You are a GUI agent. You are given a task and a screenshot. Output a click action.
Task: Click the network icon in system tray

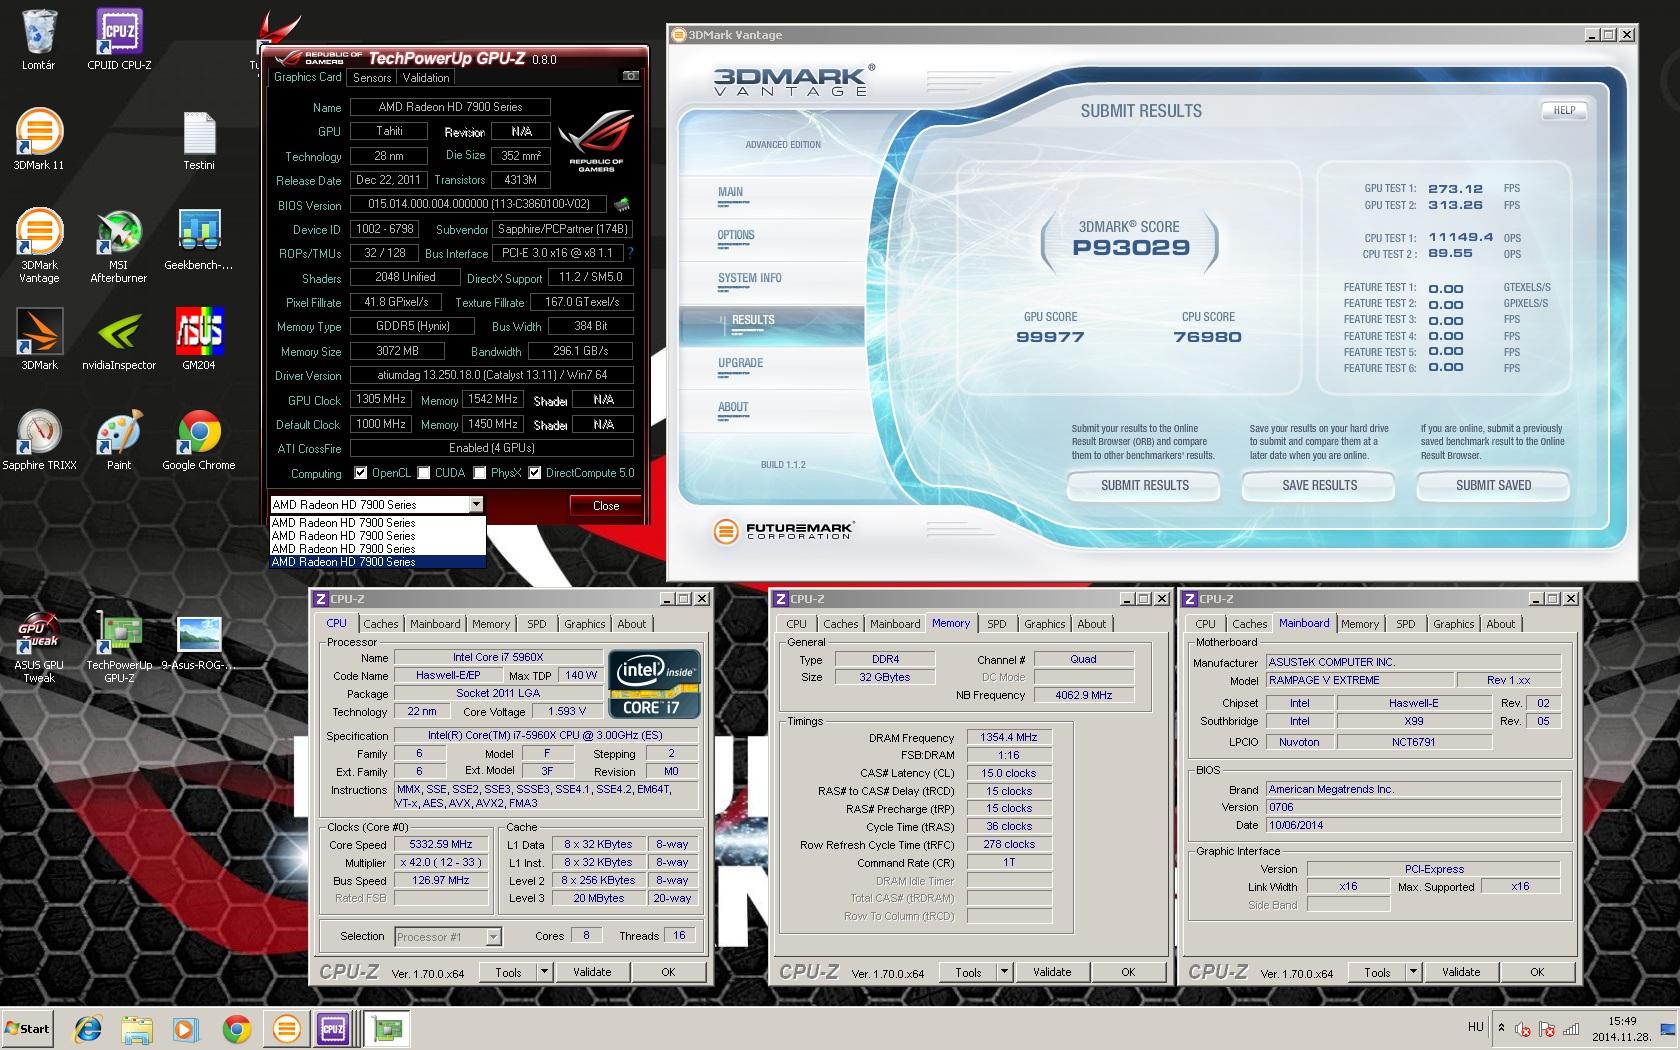1571,1029
